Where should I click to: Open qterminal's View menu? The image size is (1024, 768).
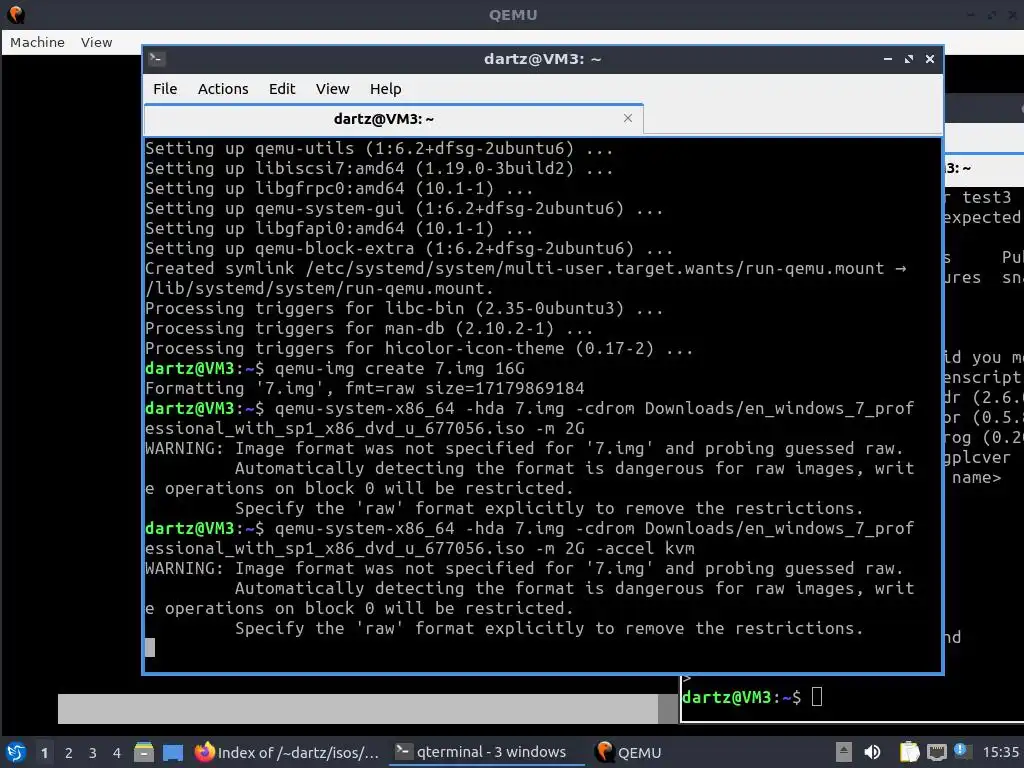click(332, 89)
